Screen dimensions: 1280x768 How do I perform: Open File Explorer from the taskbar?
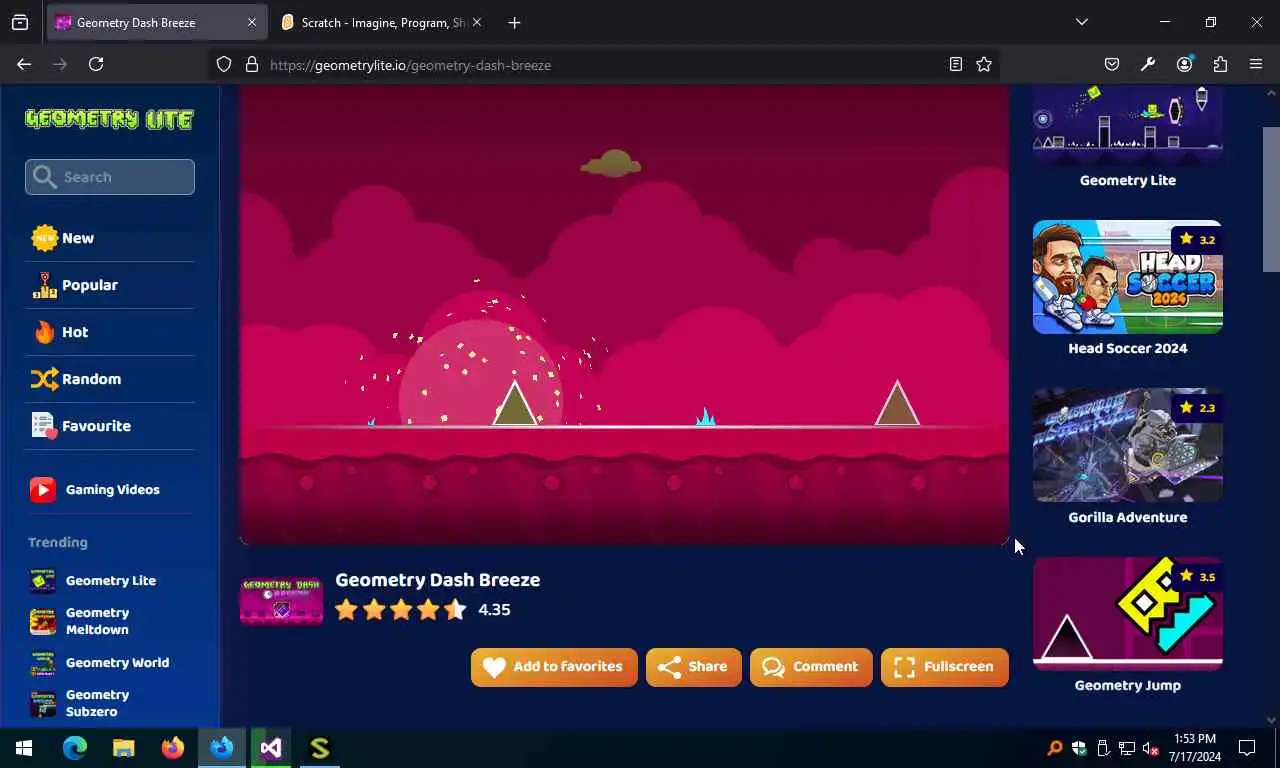123,747
